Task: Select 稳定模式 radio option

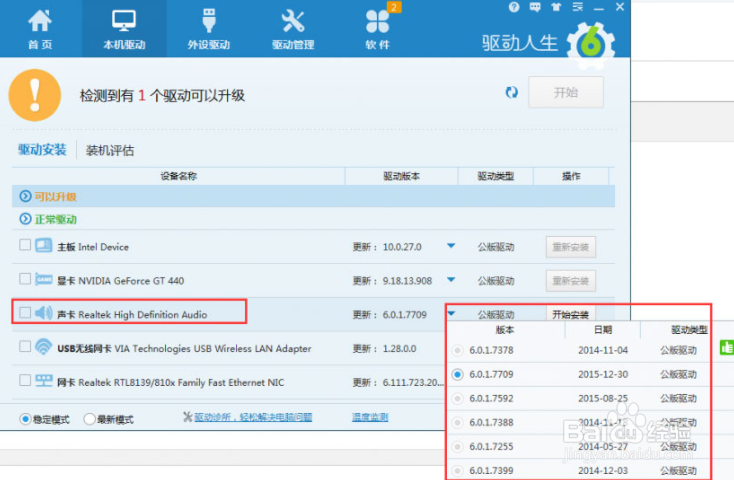Action: (25, 419)
